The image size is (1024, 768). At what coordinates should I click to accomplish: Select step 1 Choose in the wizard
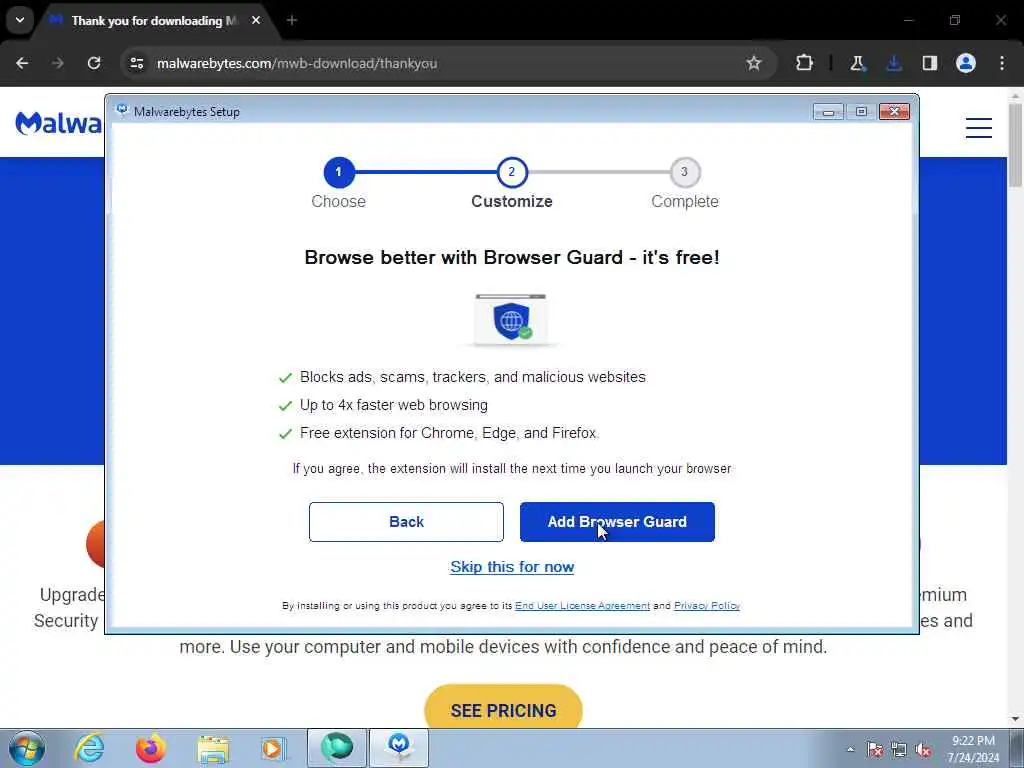coord(338,172)
